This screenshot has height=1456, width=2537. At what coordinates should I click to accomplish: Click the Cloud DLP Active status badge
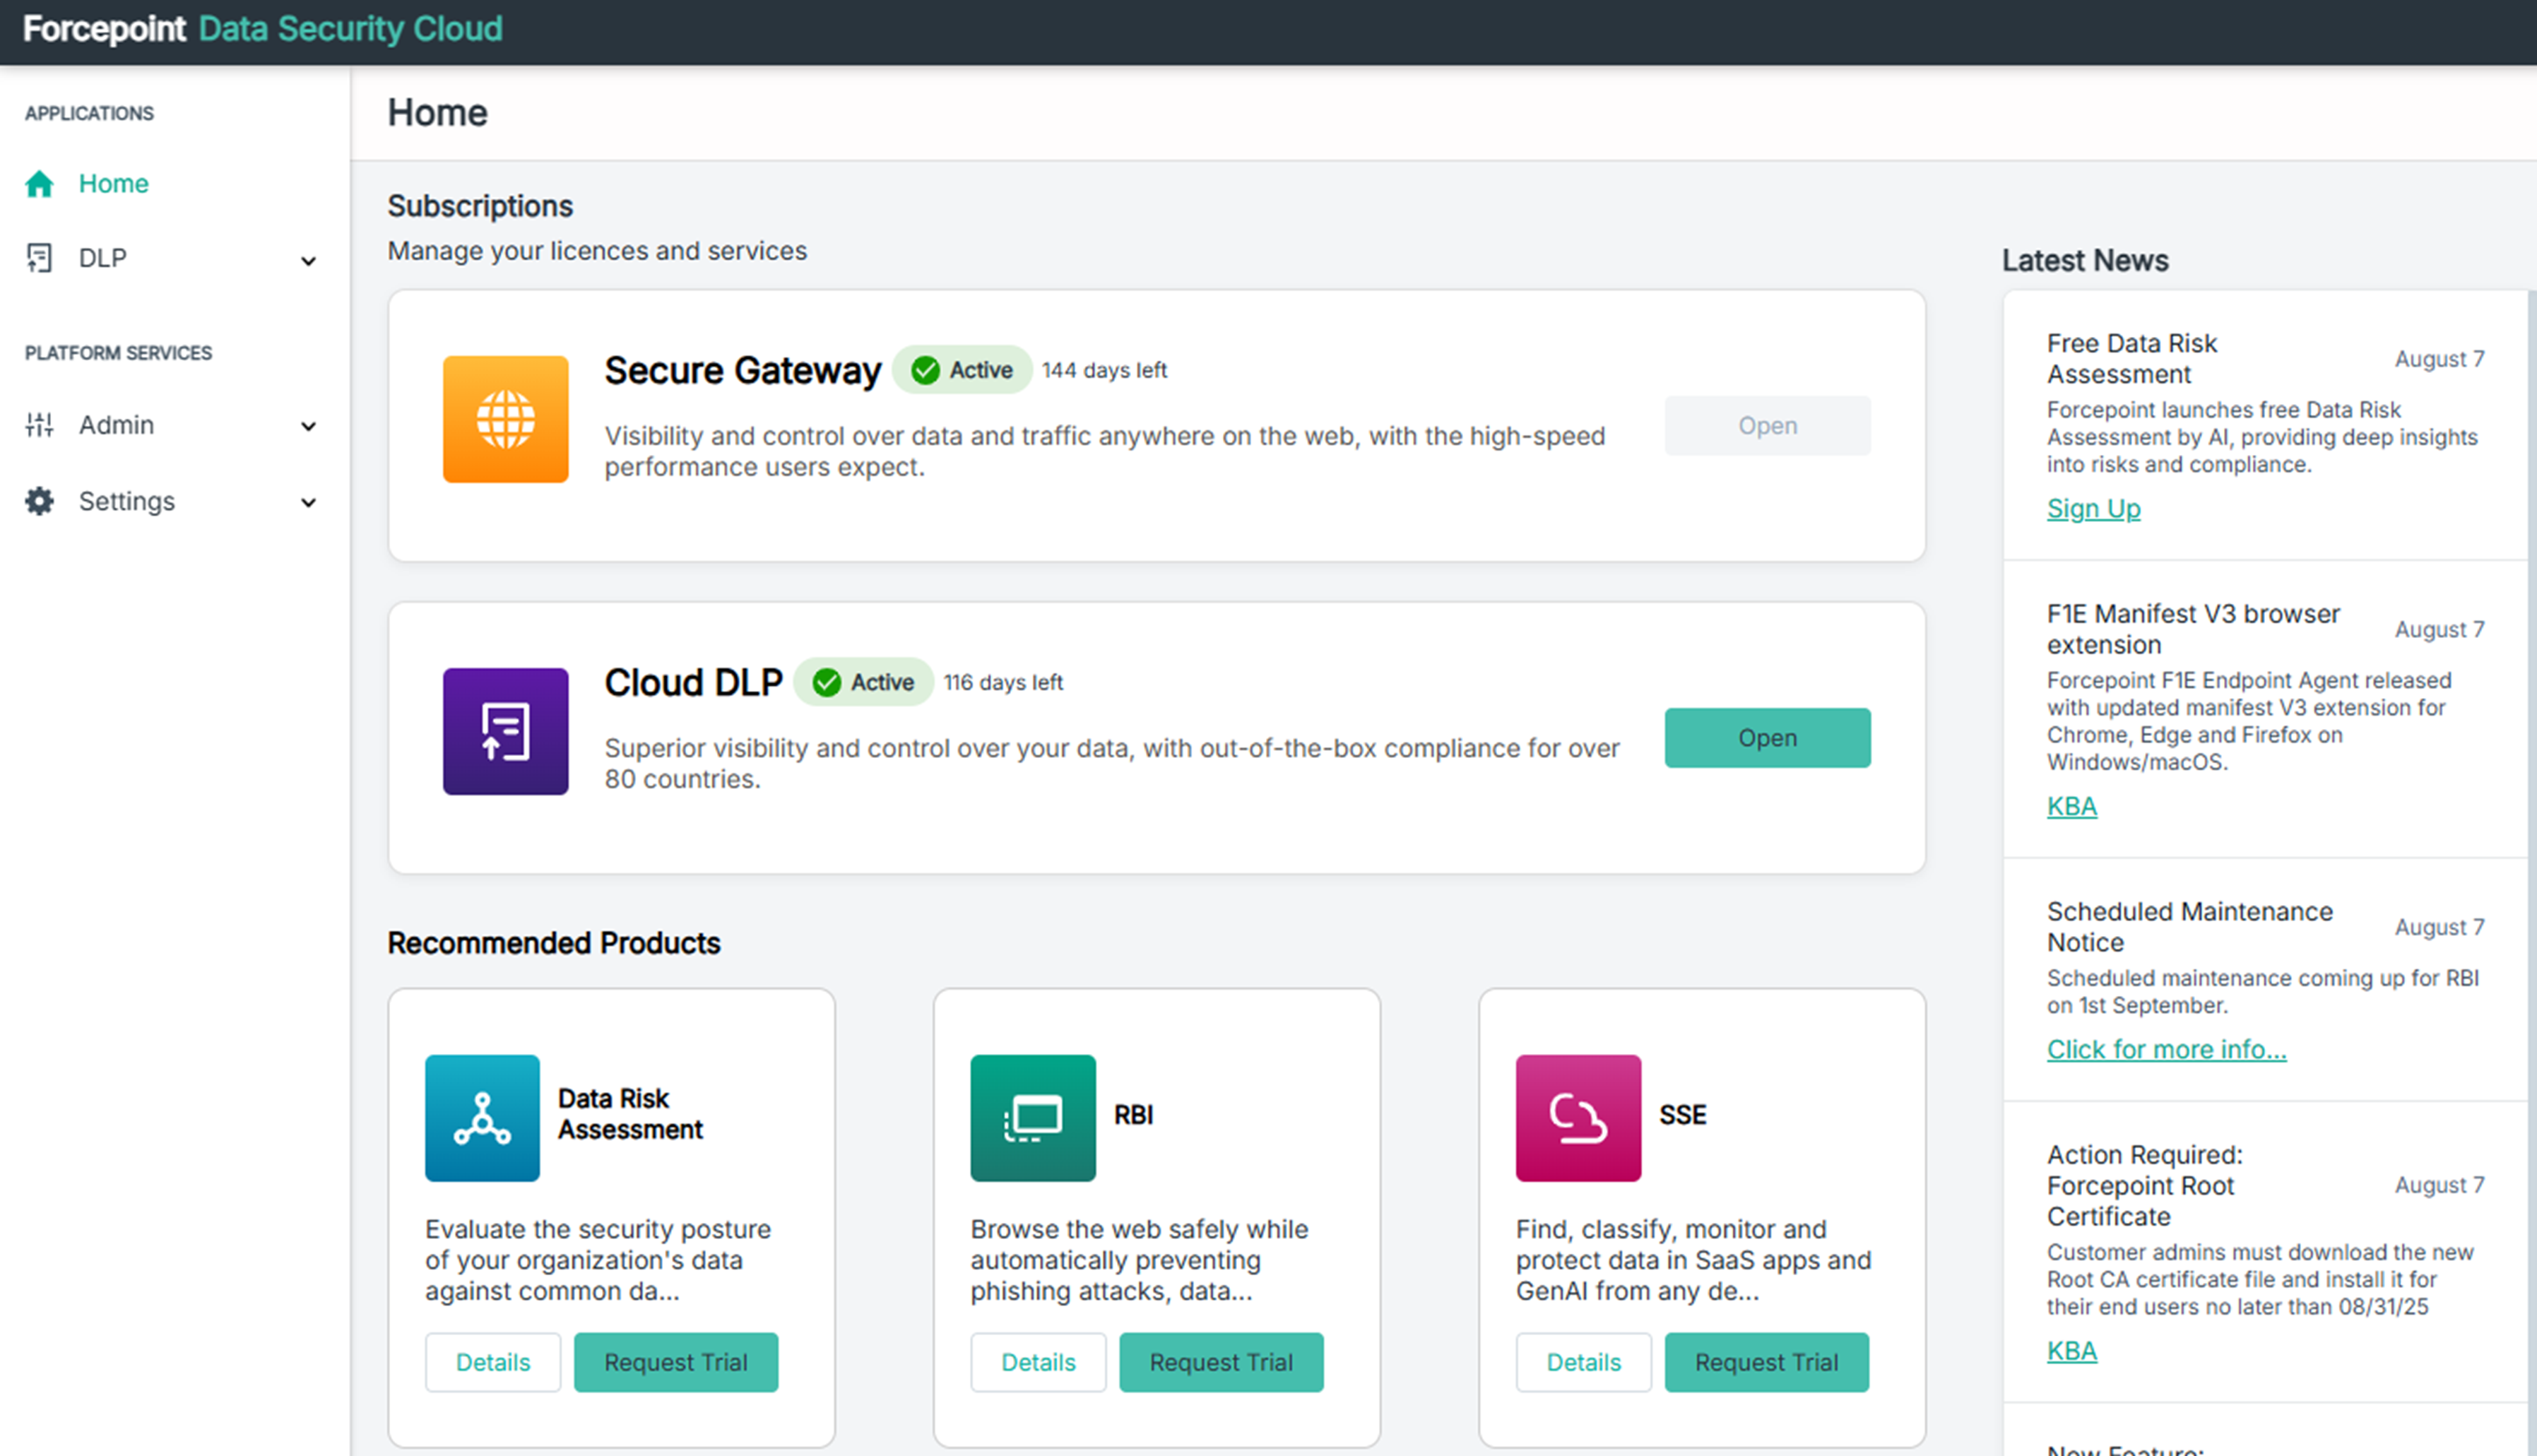point(863,682)
